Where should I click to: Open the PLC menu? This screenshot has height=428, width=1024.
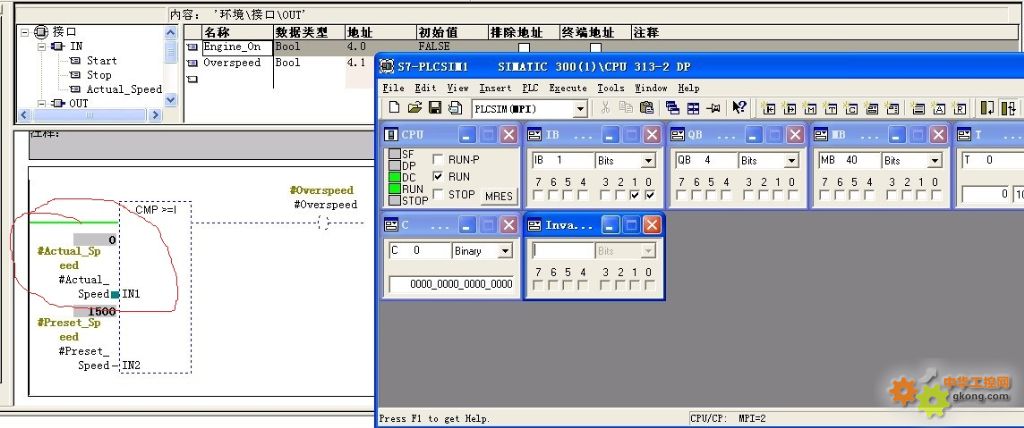(x=530, y=88)
